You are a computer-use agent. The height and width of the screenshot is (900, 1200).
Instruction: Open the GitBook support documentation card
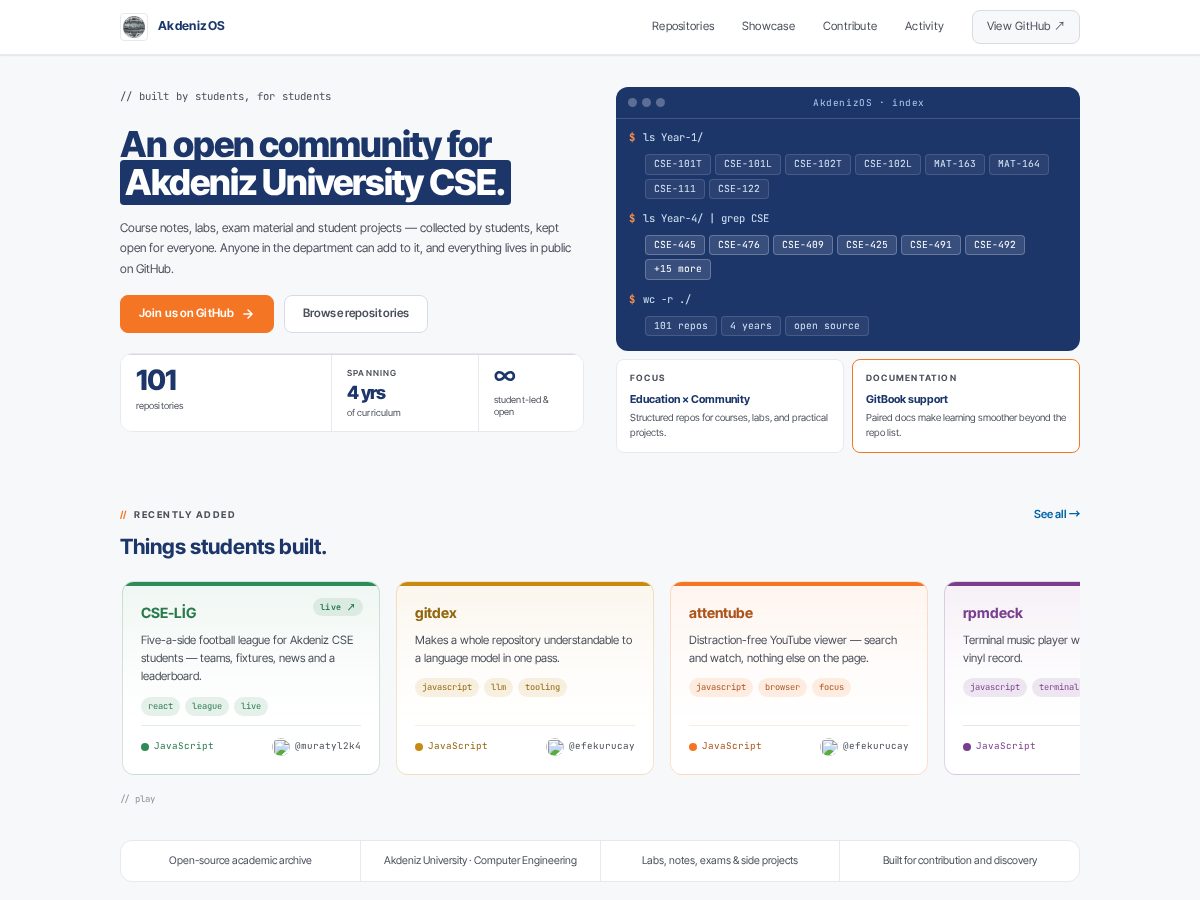(966, 406)
